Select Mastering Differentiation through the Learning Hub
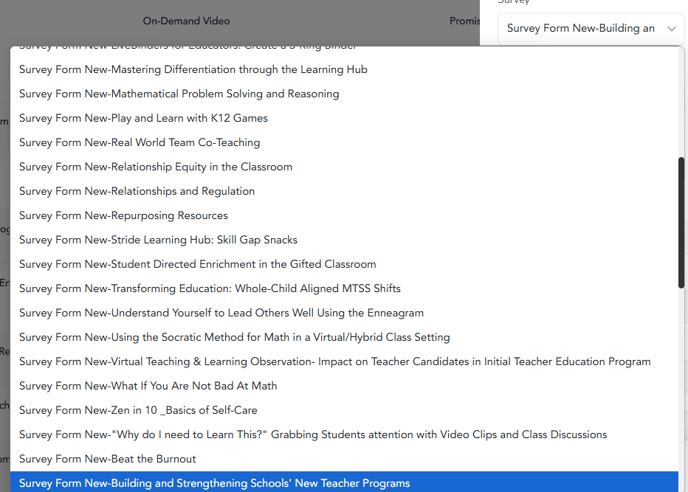Viewport: 688px width, 492px height. point(344,69)
